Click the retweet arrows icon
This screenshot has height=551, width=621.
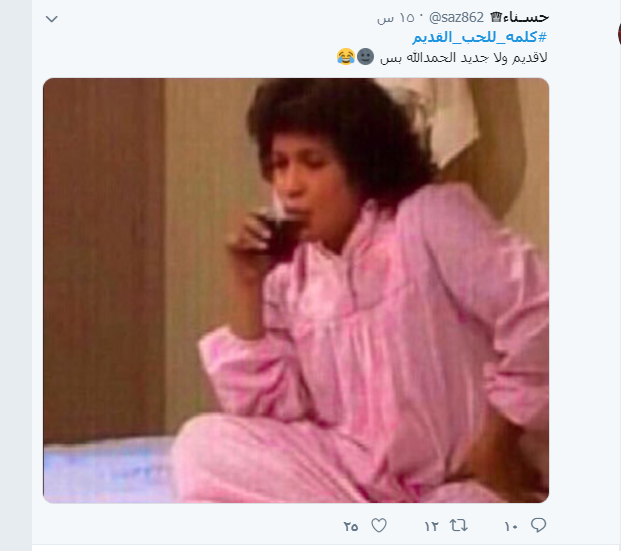point(459,526)
